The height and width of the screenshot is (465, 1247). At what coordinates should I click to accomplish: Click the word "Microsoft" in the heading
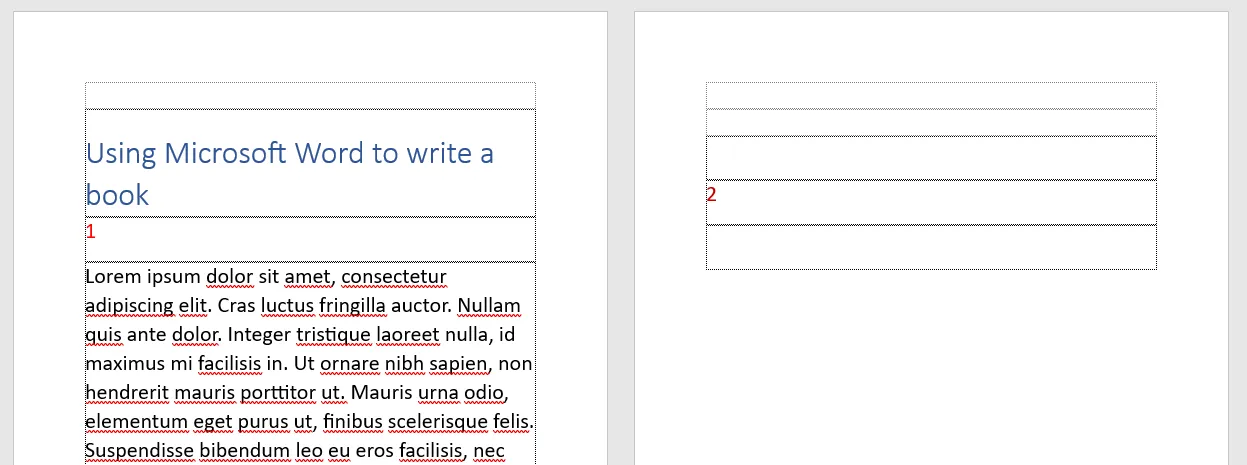226,153
